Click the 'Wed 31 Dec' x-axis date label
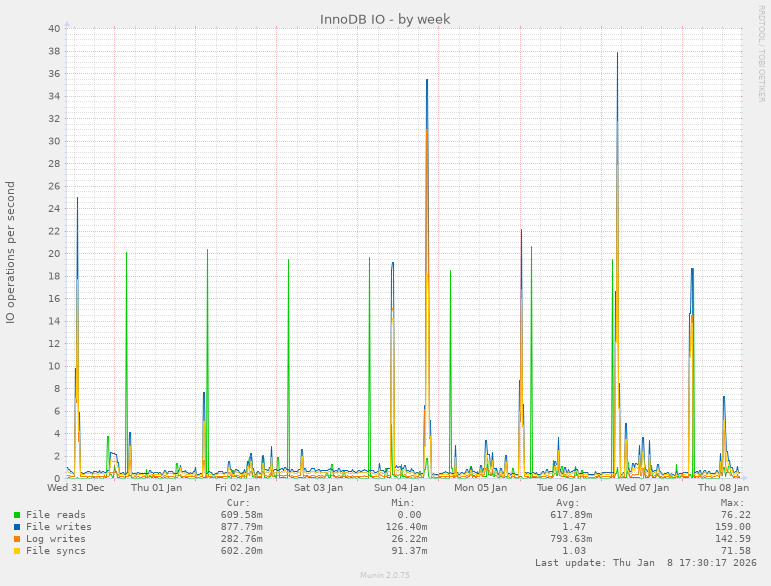Image resolution: width=771 pixels, height=586 pixels. coord(76,488)
